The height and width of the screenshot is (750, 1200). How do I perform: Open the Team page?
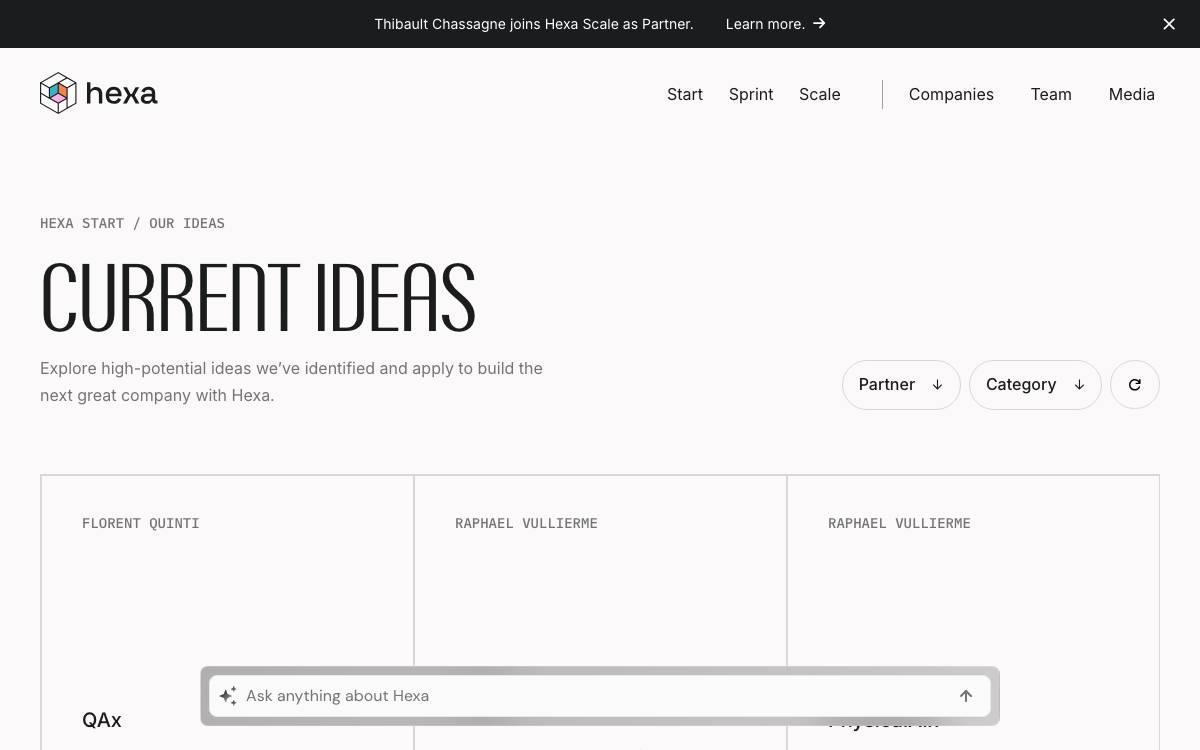(1051, 94)
